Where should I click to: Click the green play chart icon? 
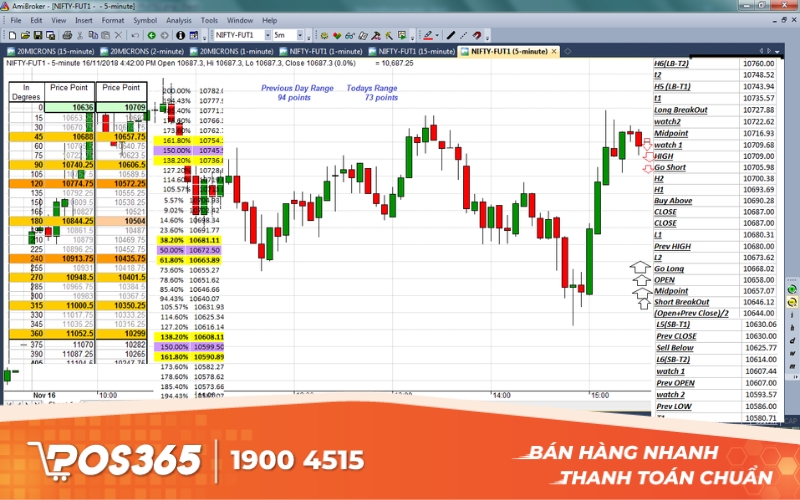pyautogui.click(x=402, y=35)
